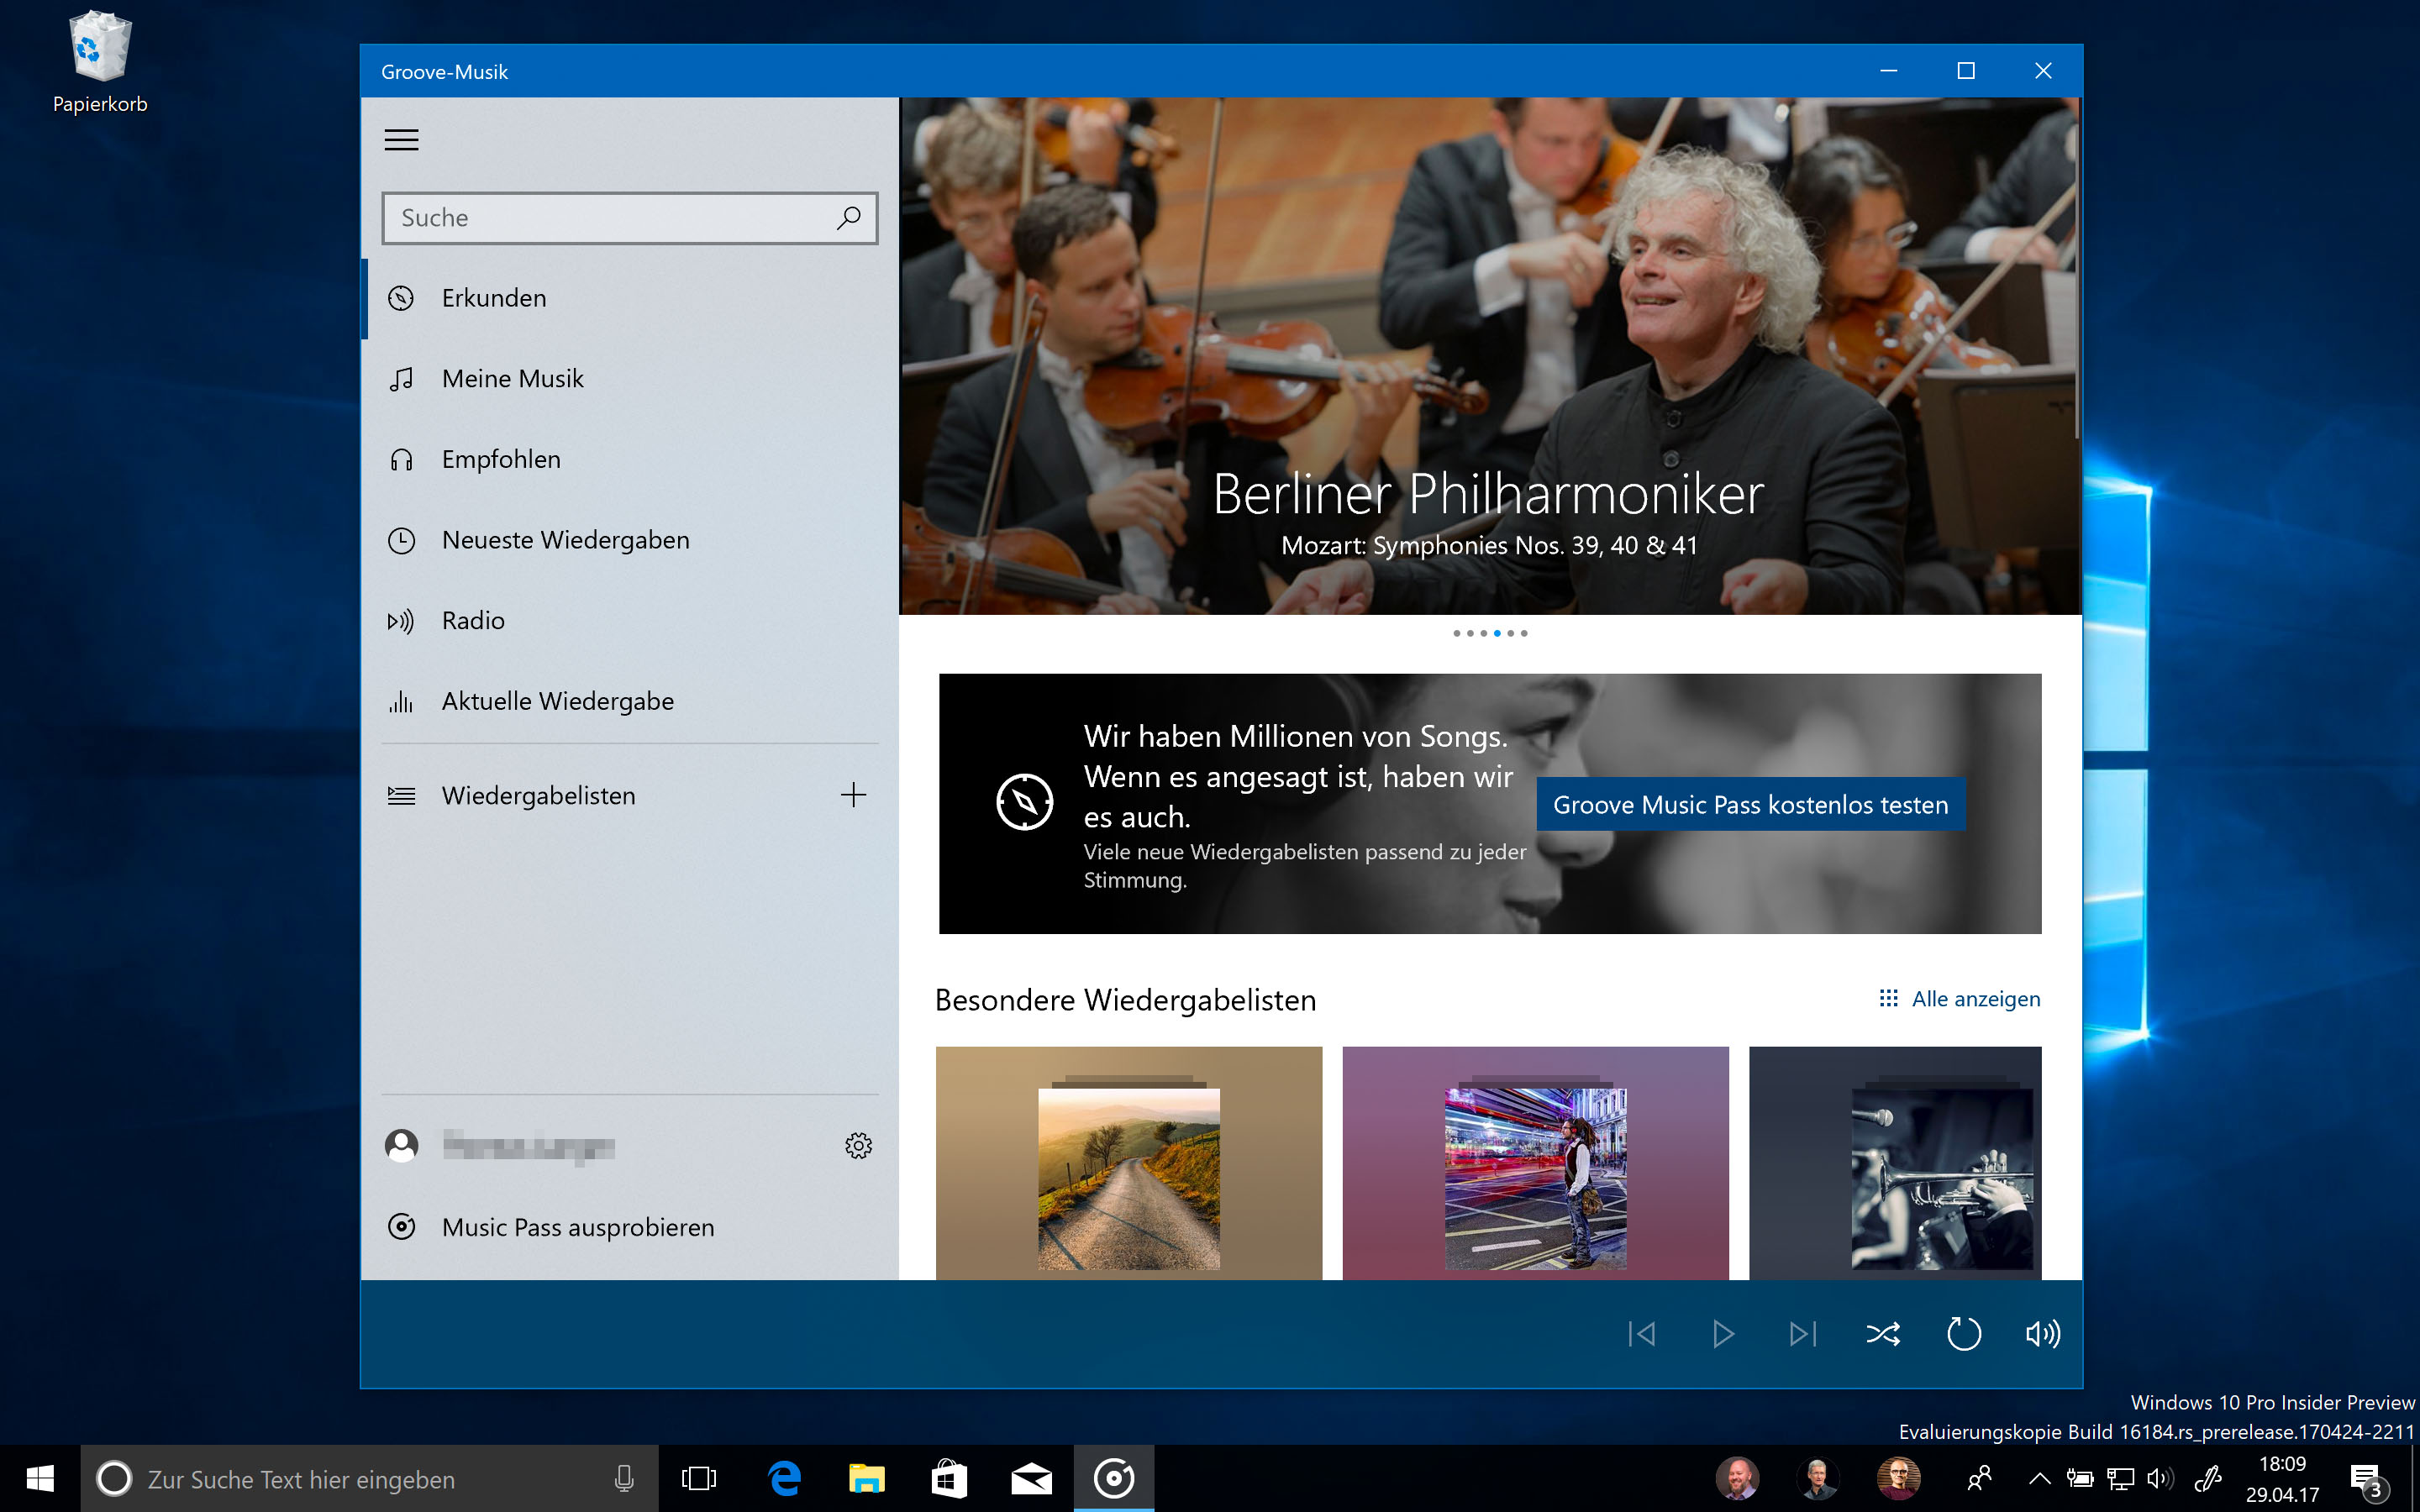This screenshot has width=2420, height=1512.
Task: Select Music Pass ausprobieren
Action: pyautogui.click(x=629, y=1227)
